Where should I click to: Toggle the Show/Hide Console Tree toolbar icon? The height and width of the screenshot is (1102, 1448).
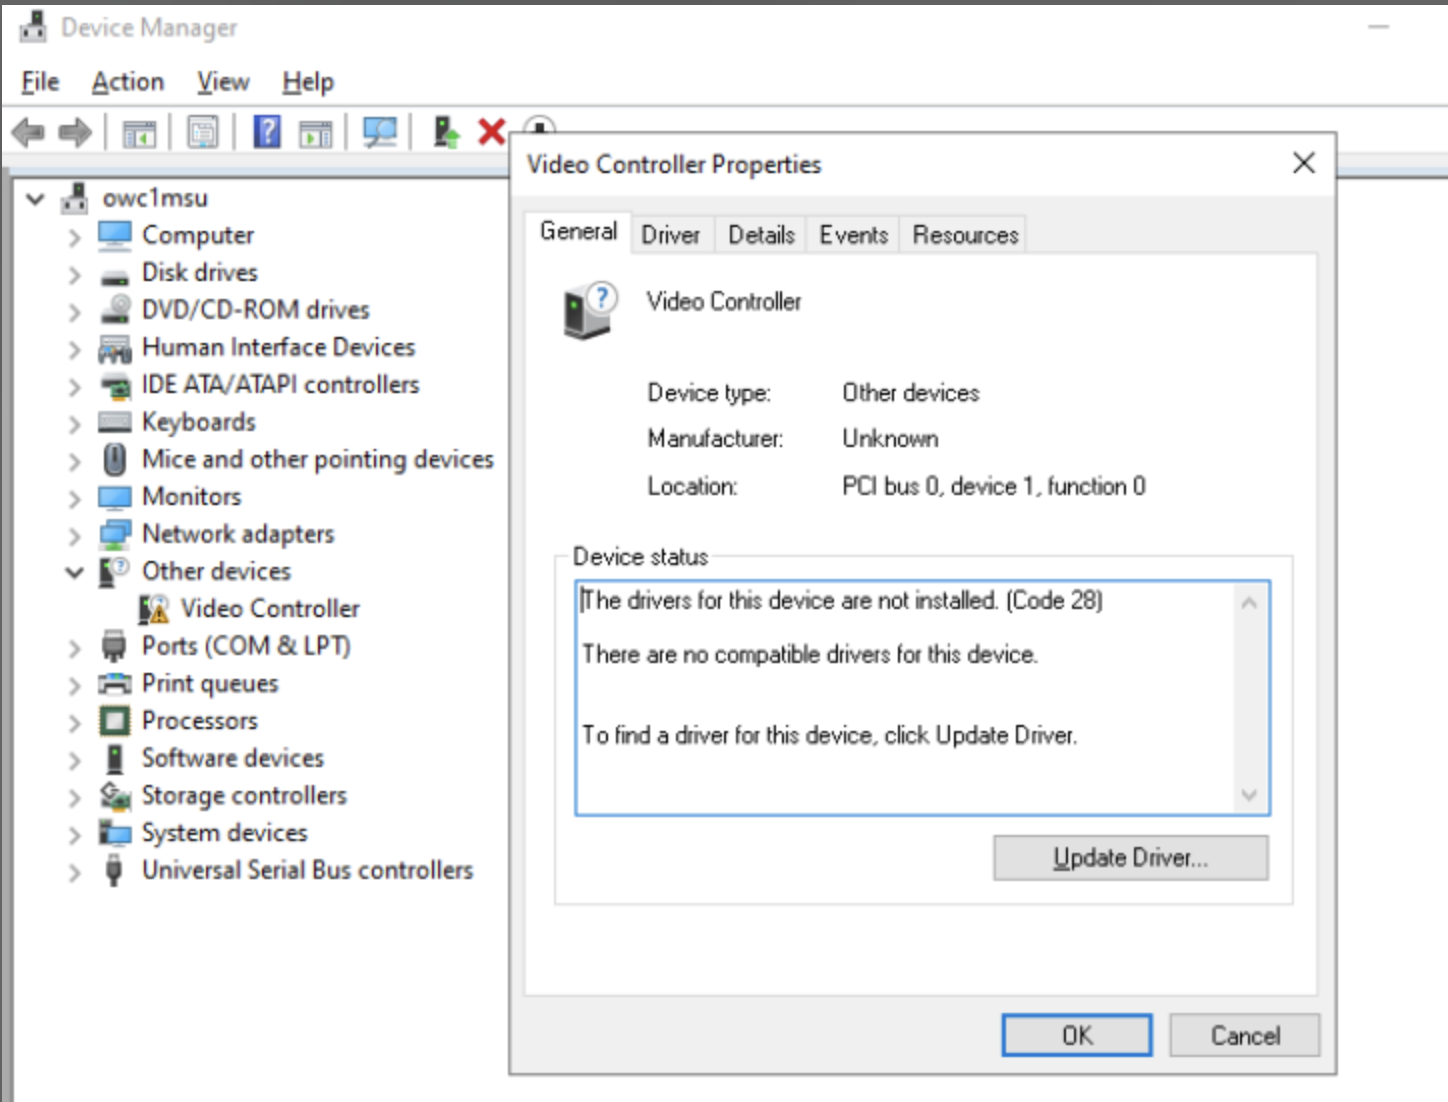coord(139,132)
